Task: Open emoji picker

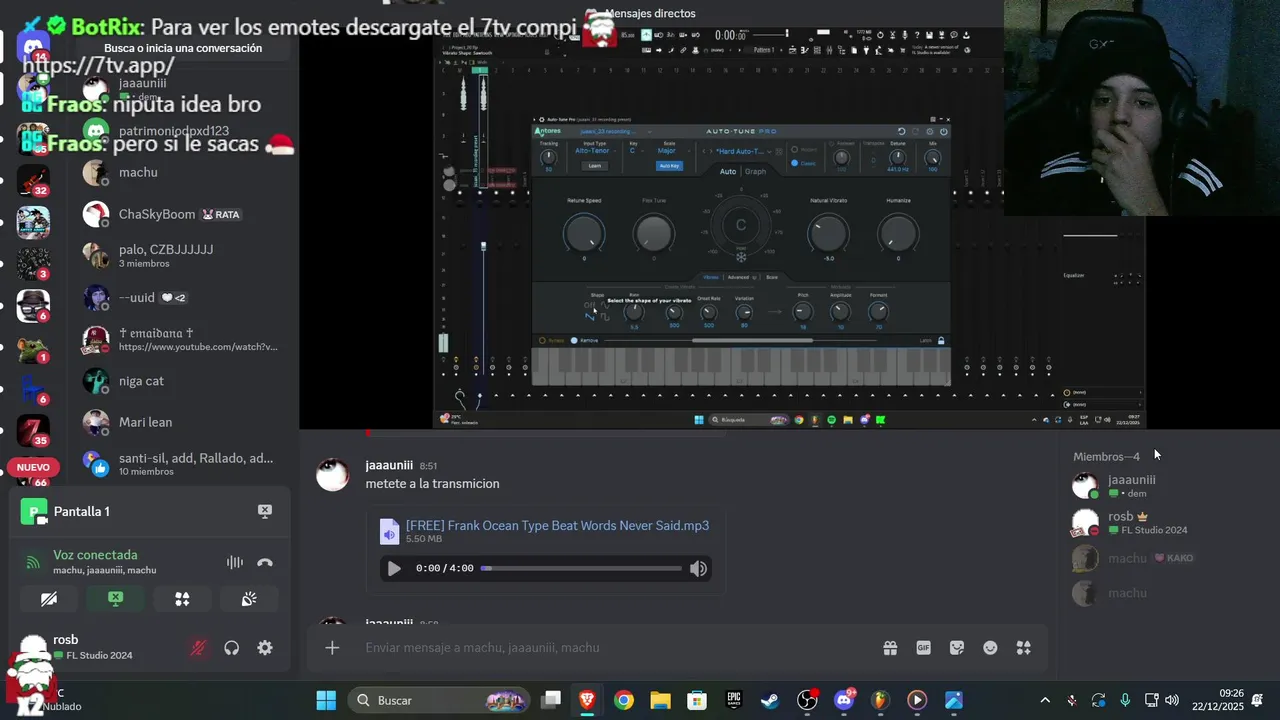Action: (x=990, y=648)
